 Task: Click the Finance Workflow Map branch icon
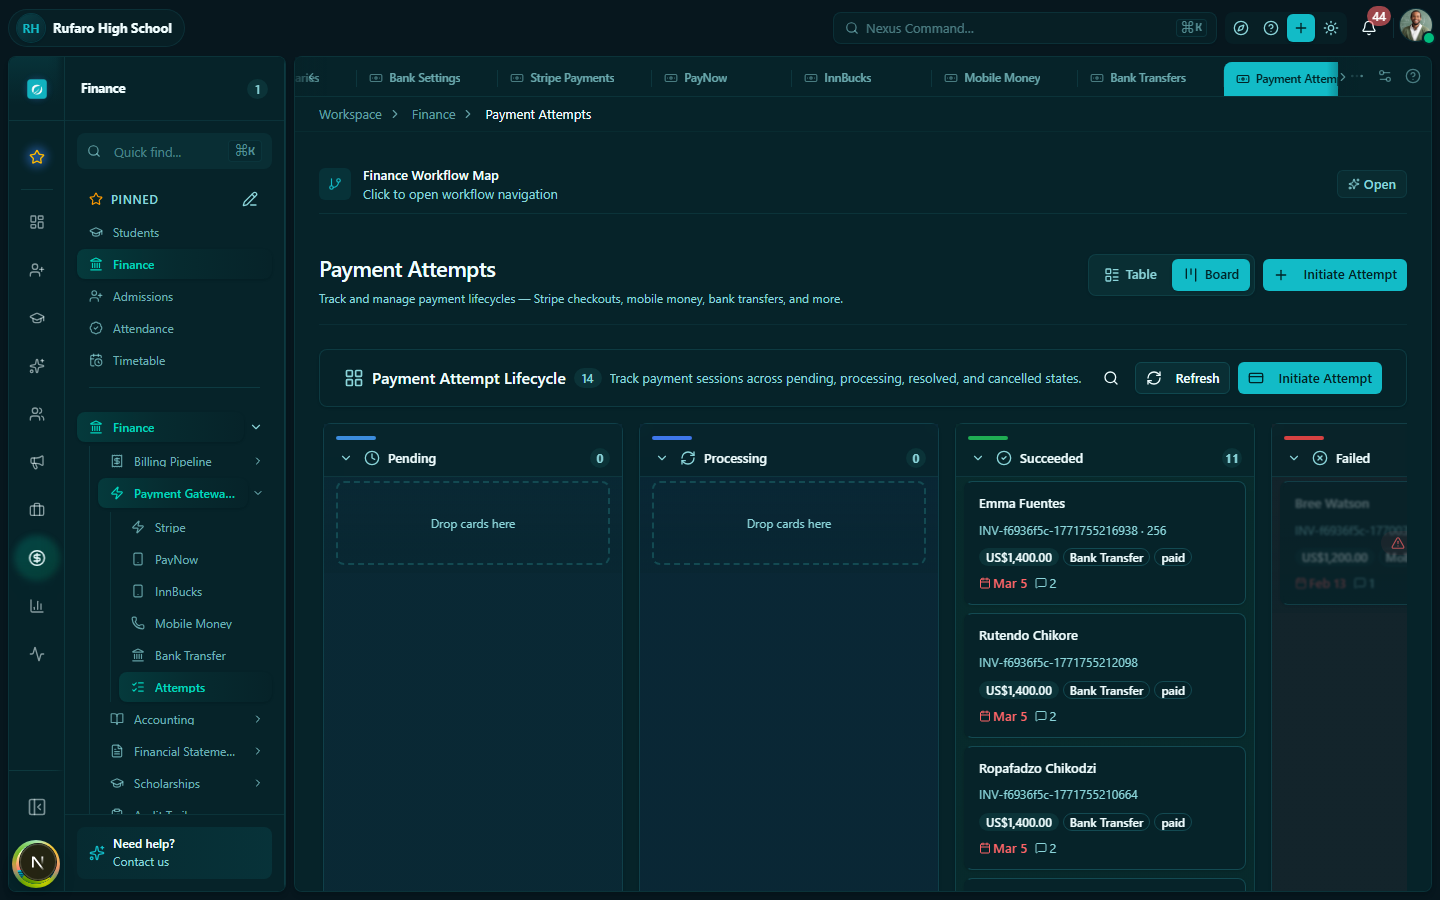335,184
